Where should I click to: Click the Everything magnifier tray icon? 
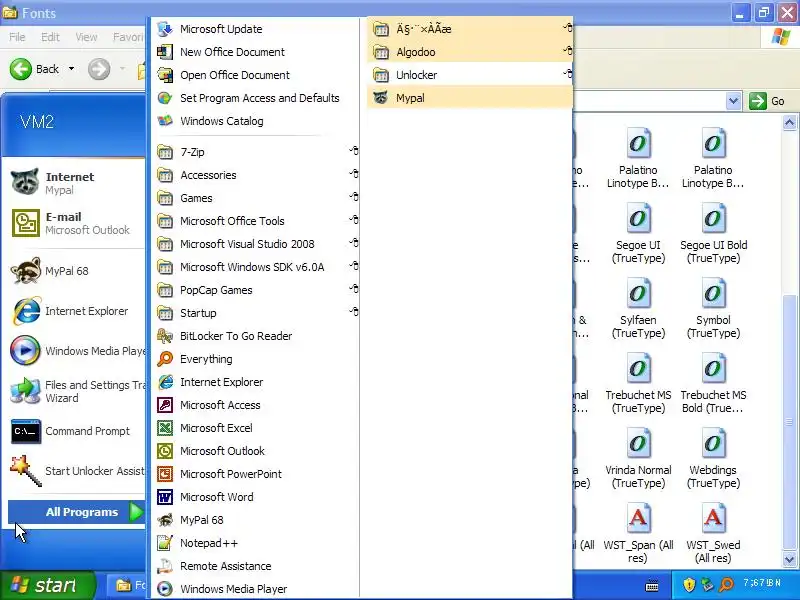(x=726, y=584)
